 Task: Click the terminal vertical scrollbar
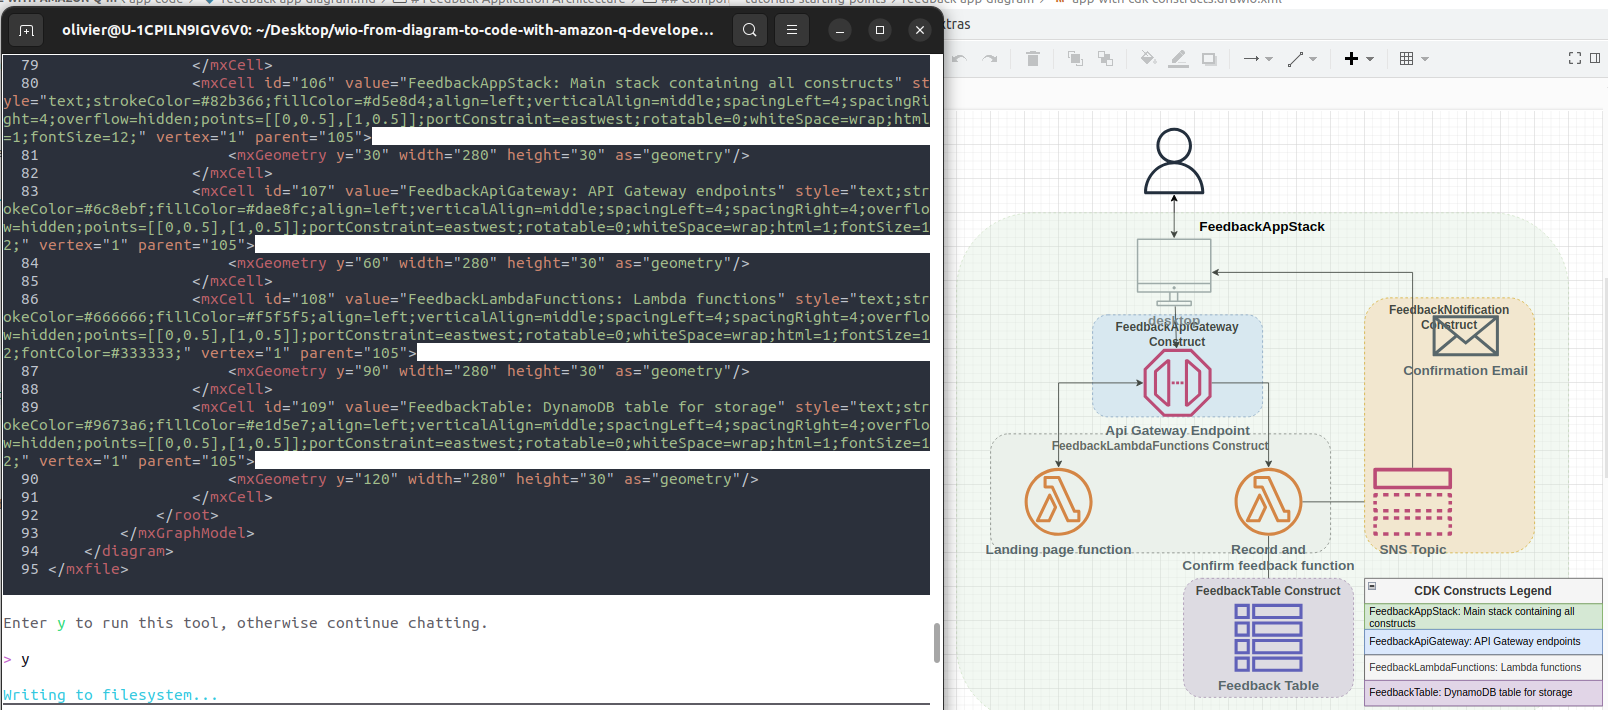(936, 643)
